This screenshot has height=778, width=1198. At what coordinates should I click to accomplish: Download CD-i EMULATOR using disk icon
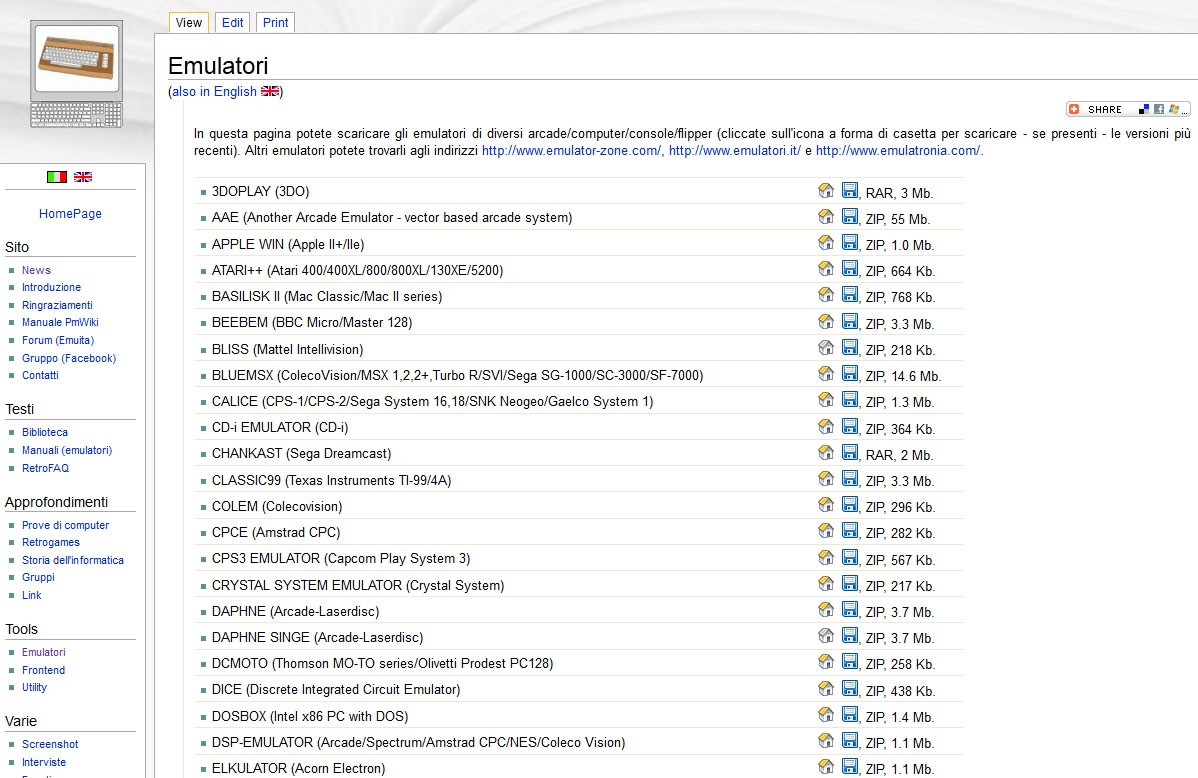tap(850, 426)
